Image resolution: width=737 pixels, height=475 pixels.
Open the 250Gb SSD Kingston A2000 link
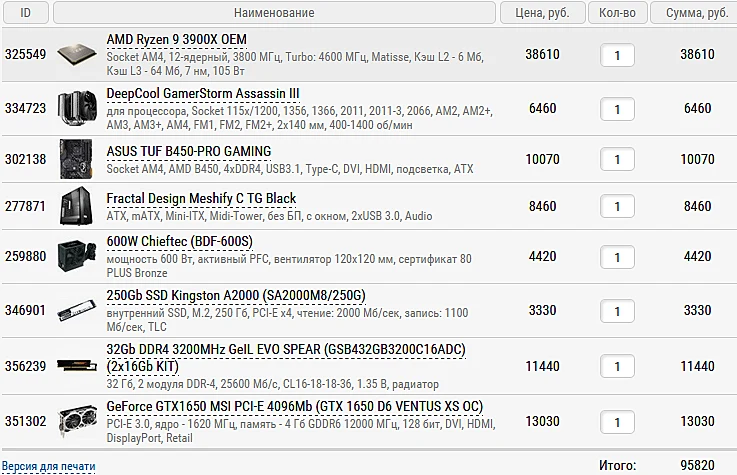tap(236, 296)
